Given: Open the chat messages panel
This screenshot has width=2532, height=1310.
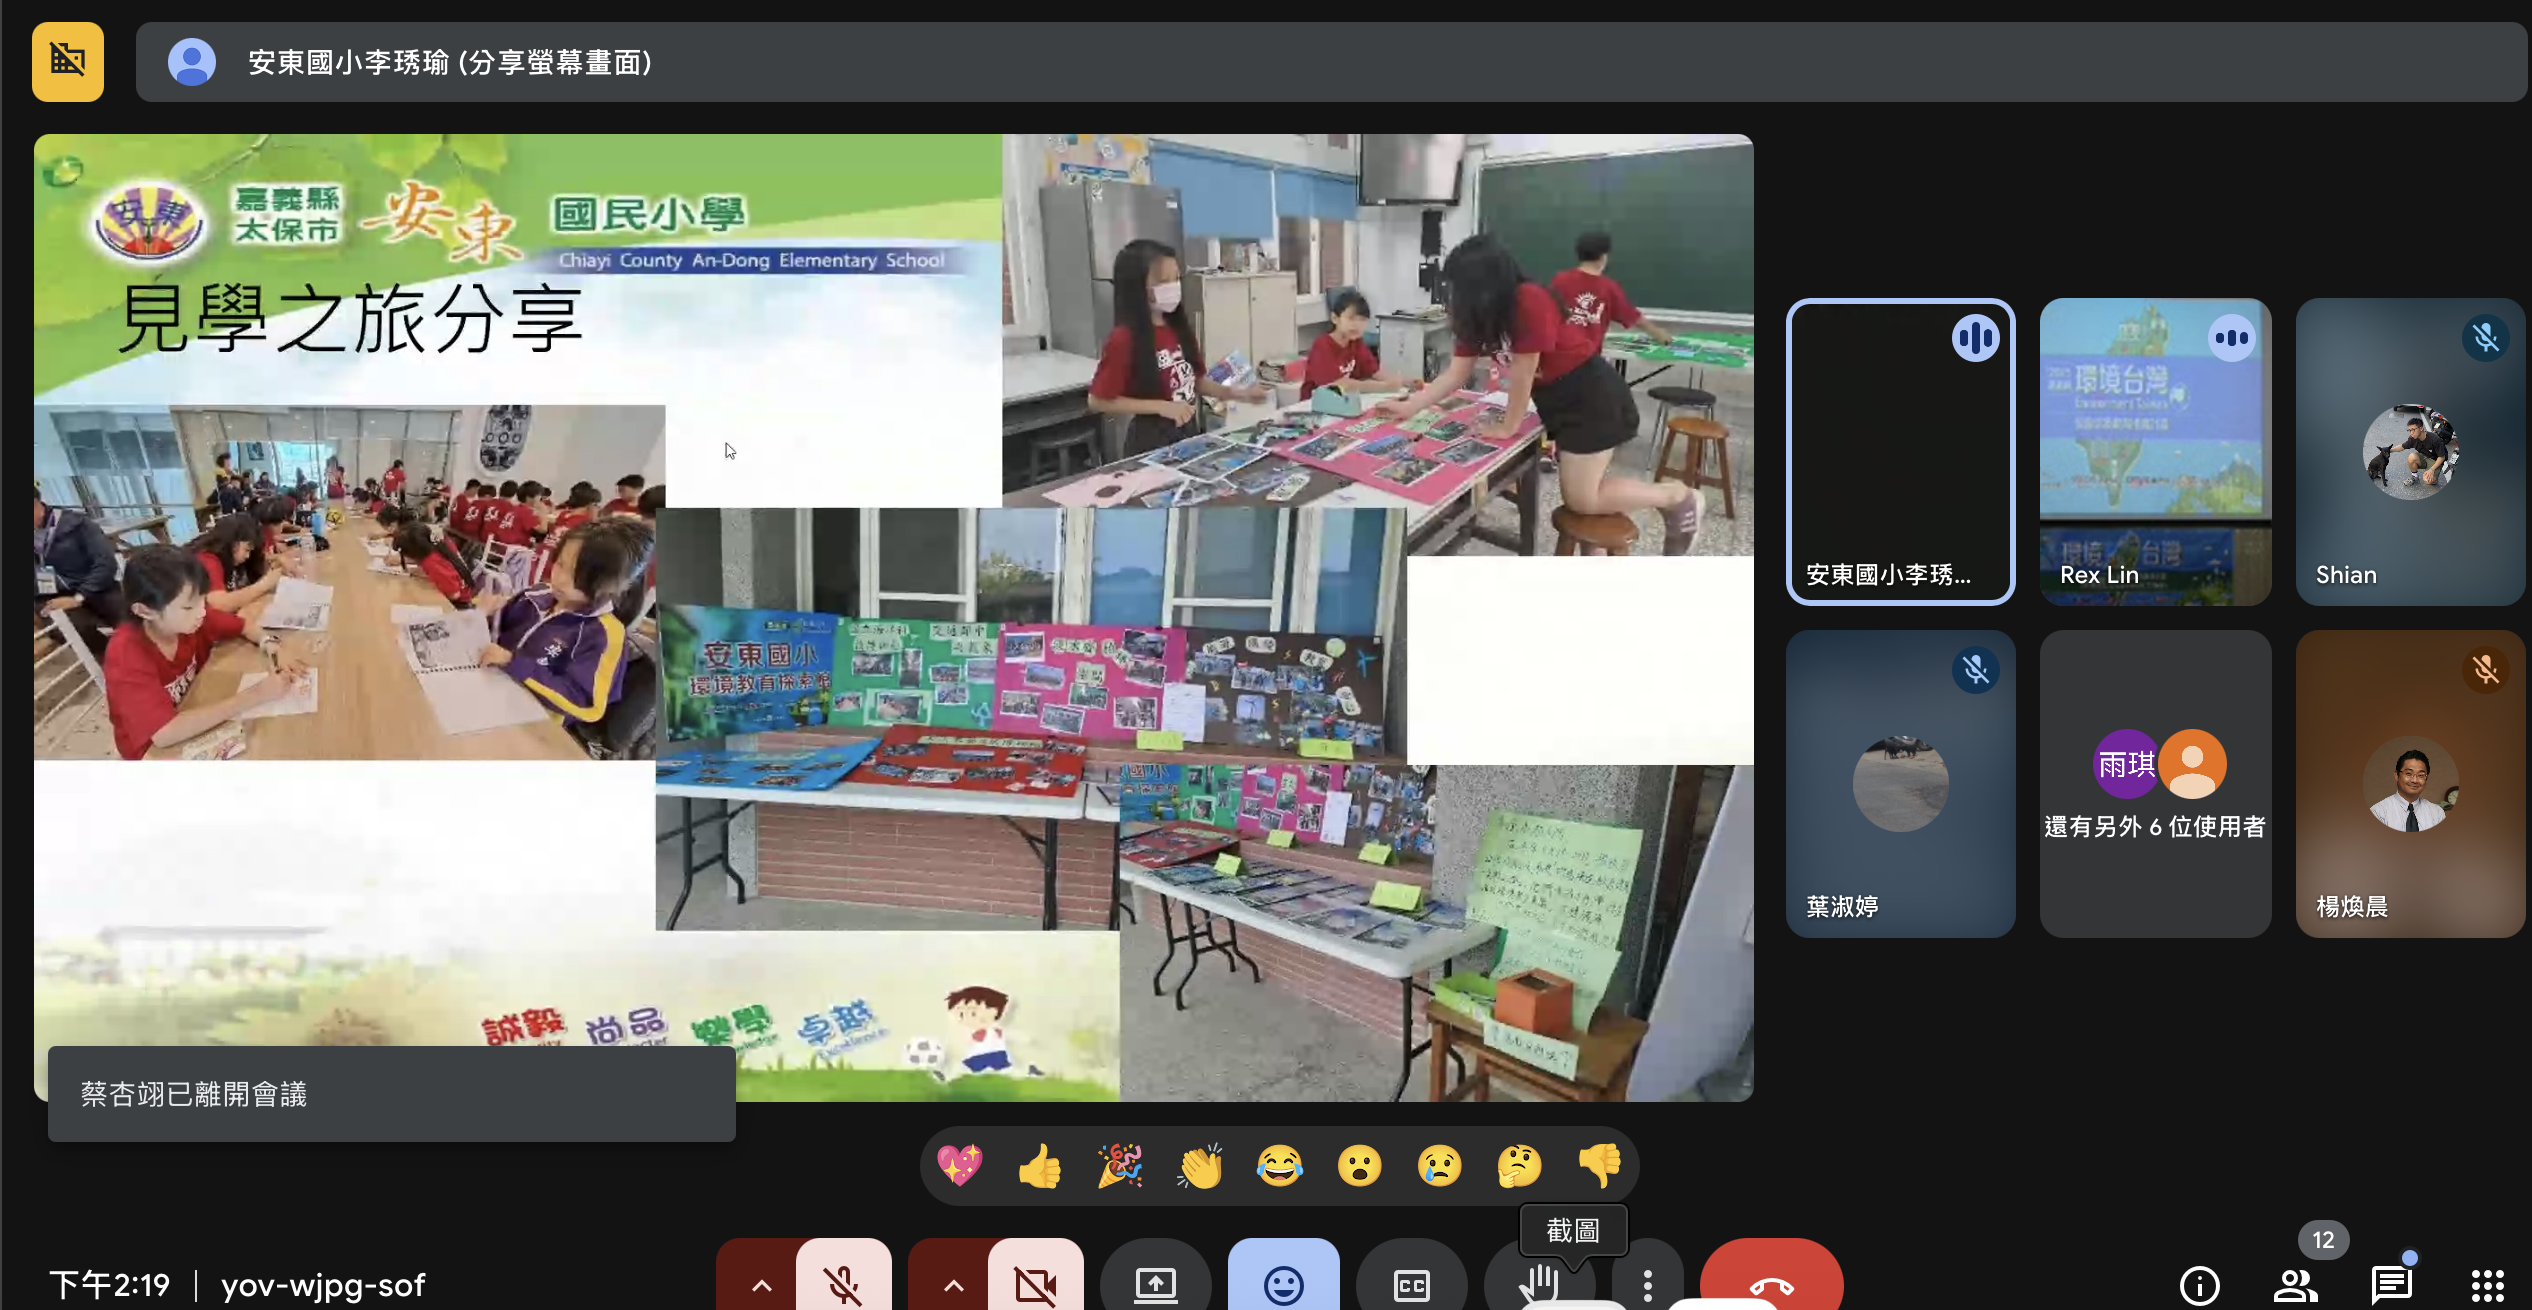Looking at the screenshot, I should (x=2391, y=1285).
